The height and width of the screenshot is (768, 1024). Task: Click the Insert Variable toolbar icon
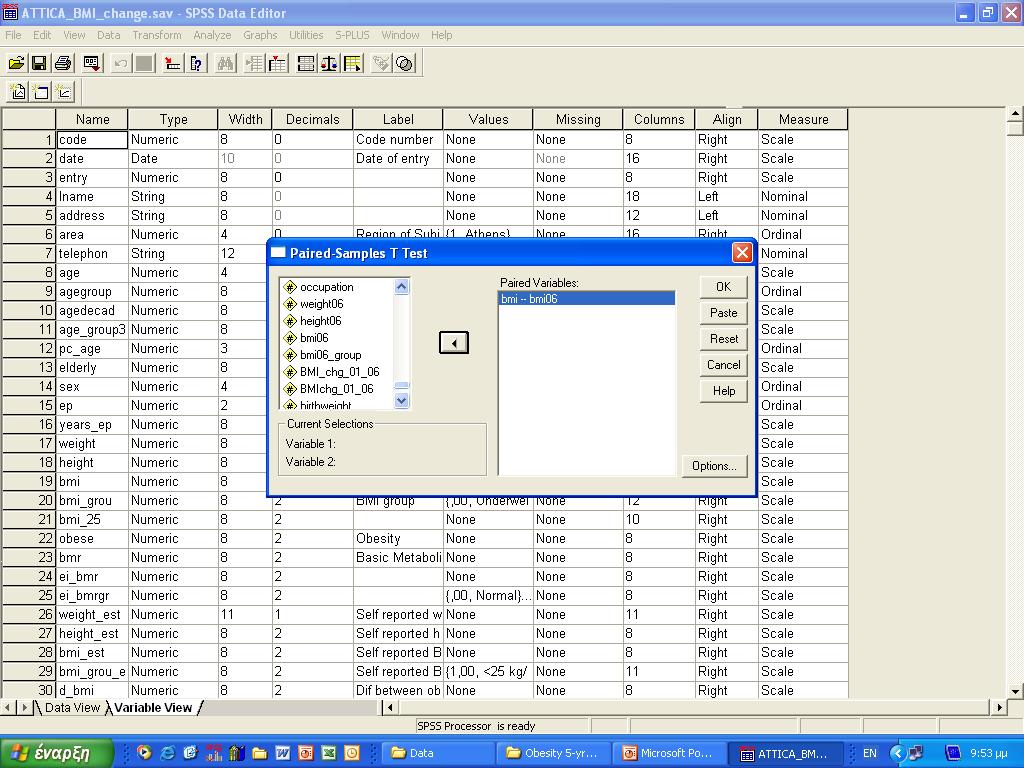(x=278, y=63)
